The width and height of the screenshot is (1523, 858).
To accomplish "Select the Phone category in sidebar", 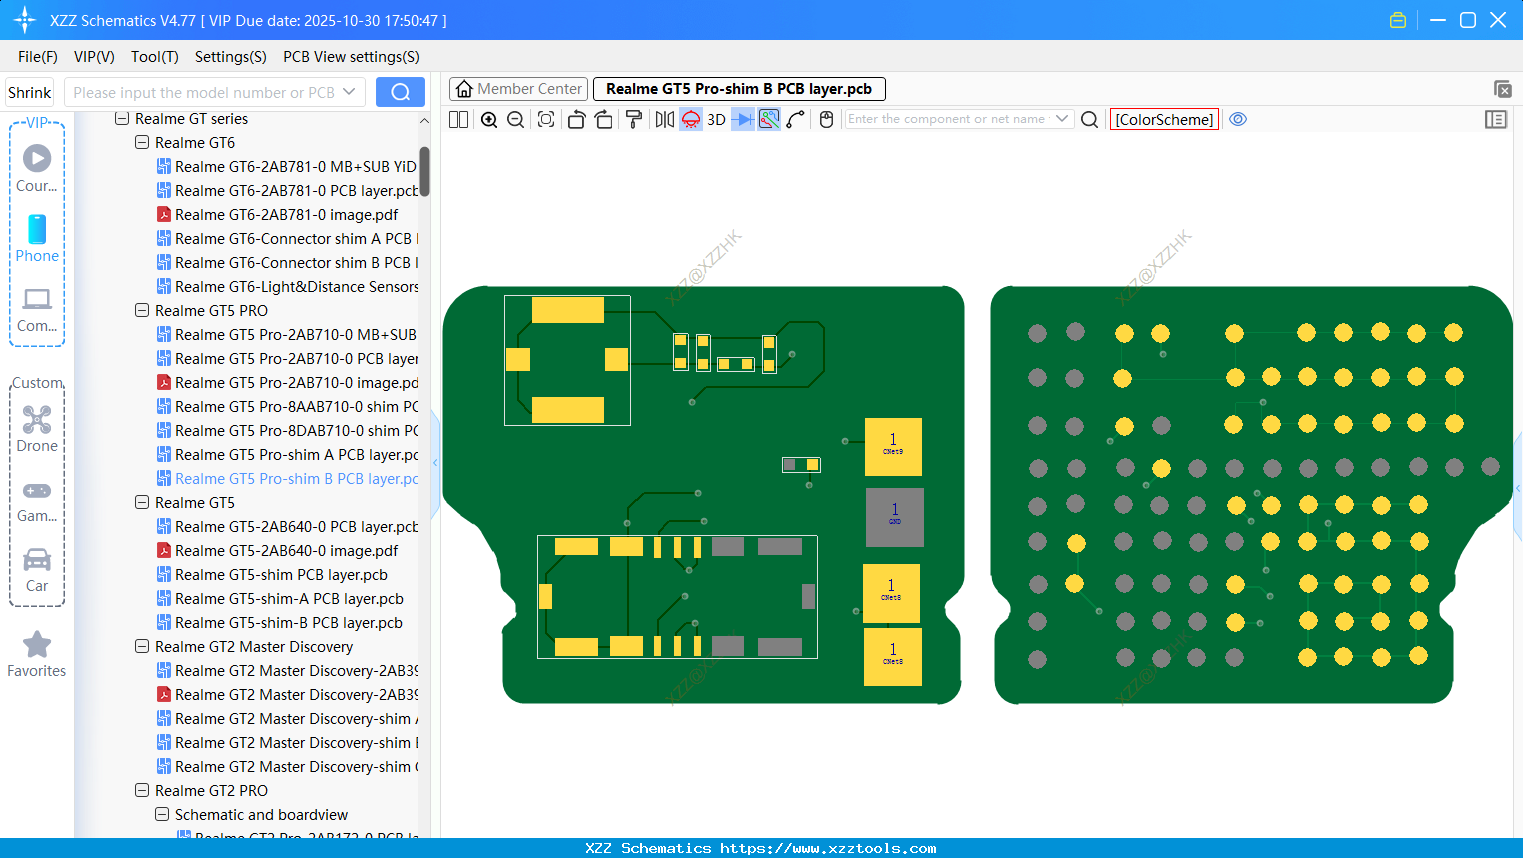I will coord(37,239).
